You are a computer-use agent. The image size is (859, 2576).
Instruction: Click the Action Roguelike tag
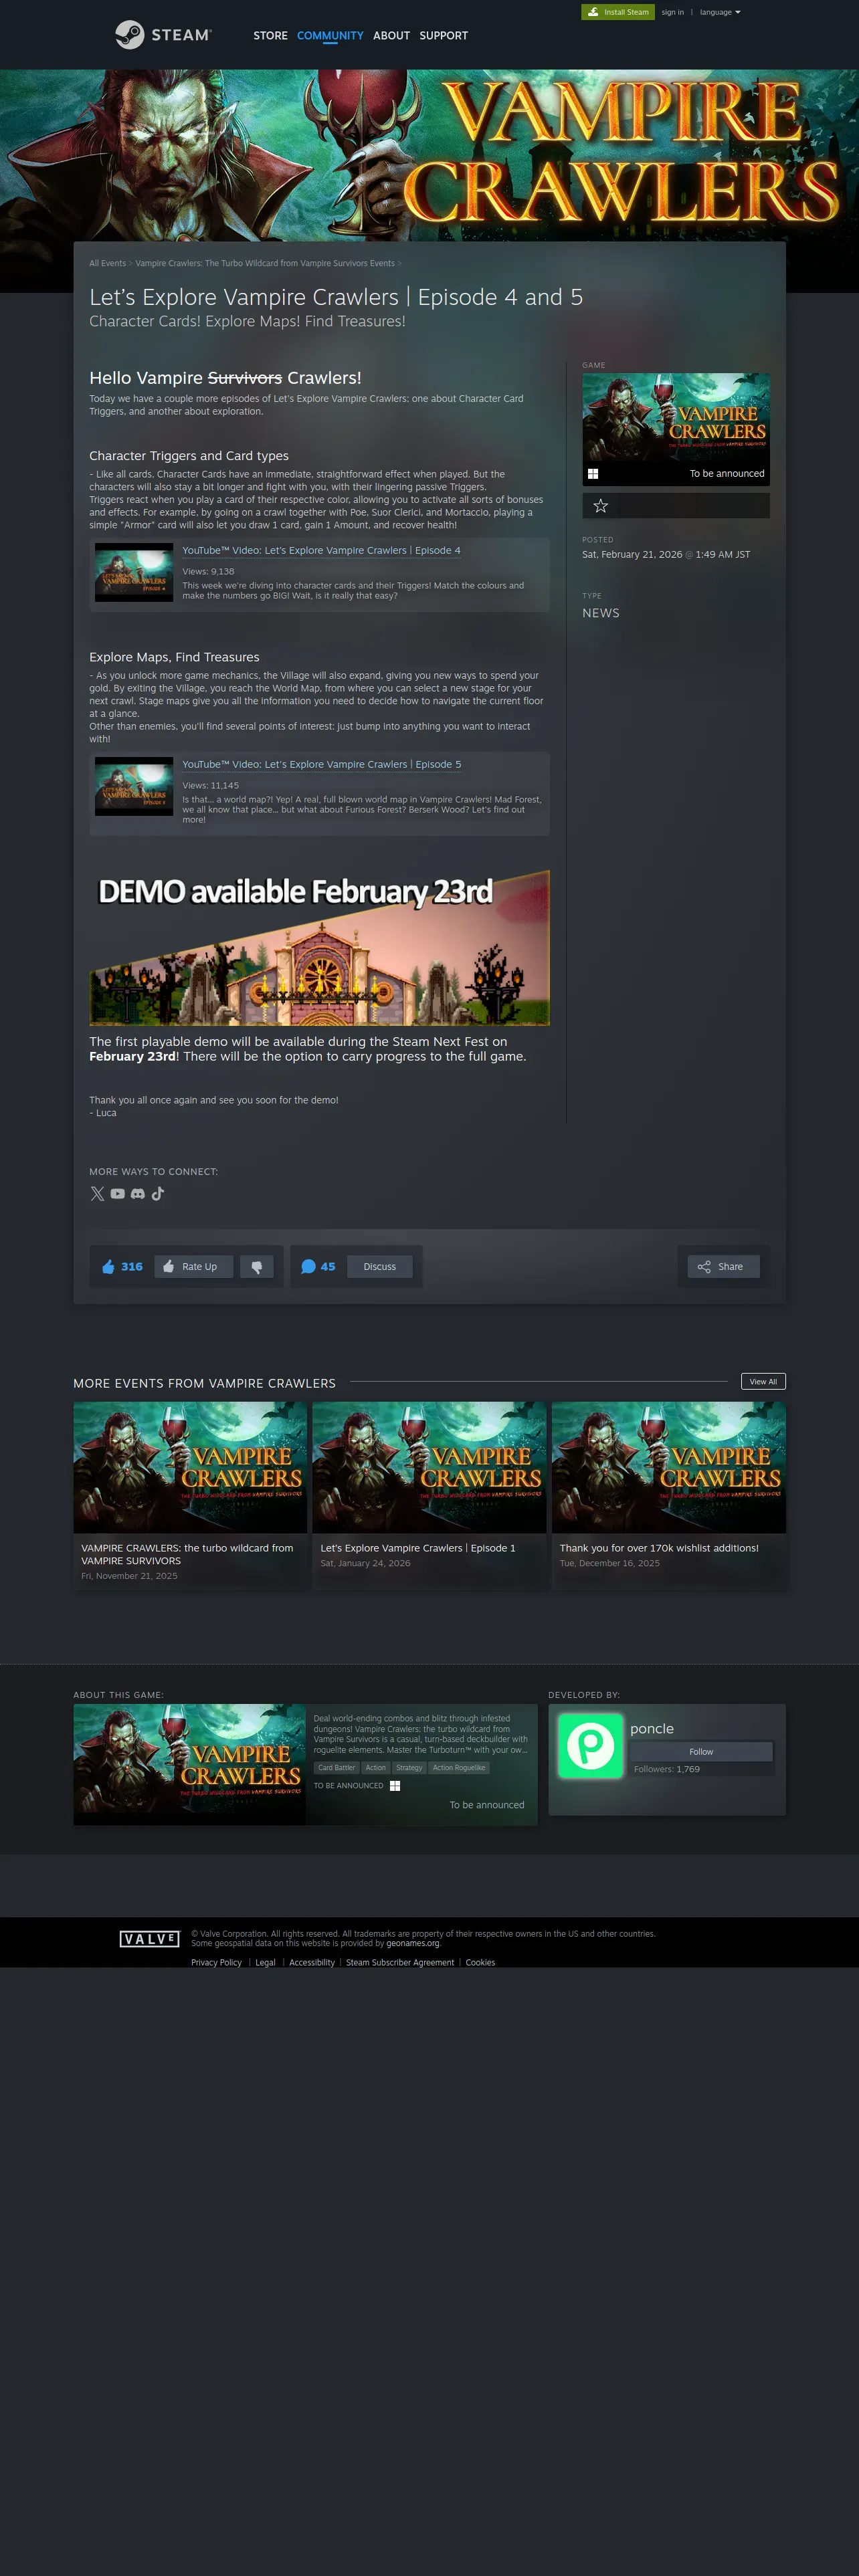(459, 1768)
